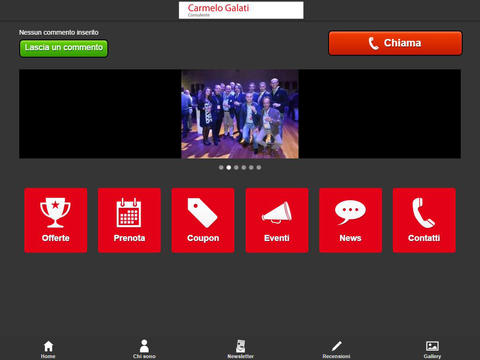The image size is (480, 360).
Task: Open the Offerte trophy tile
Action: point(56,220)
